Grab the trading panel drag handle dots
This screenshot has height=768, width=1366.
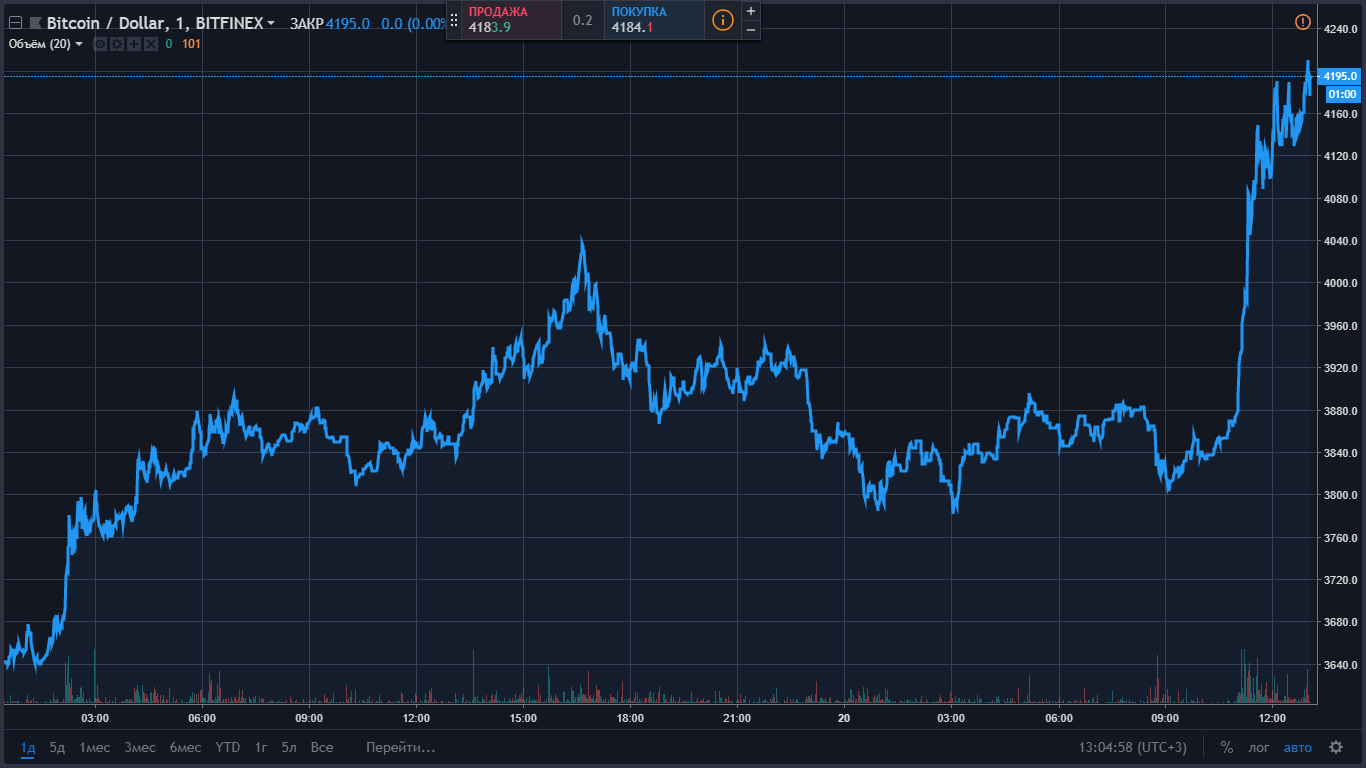[454, 20]
